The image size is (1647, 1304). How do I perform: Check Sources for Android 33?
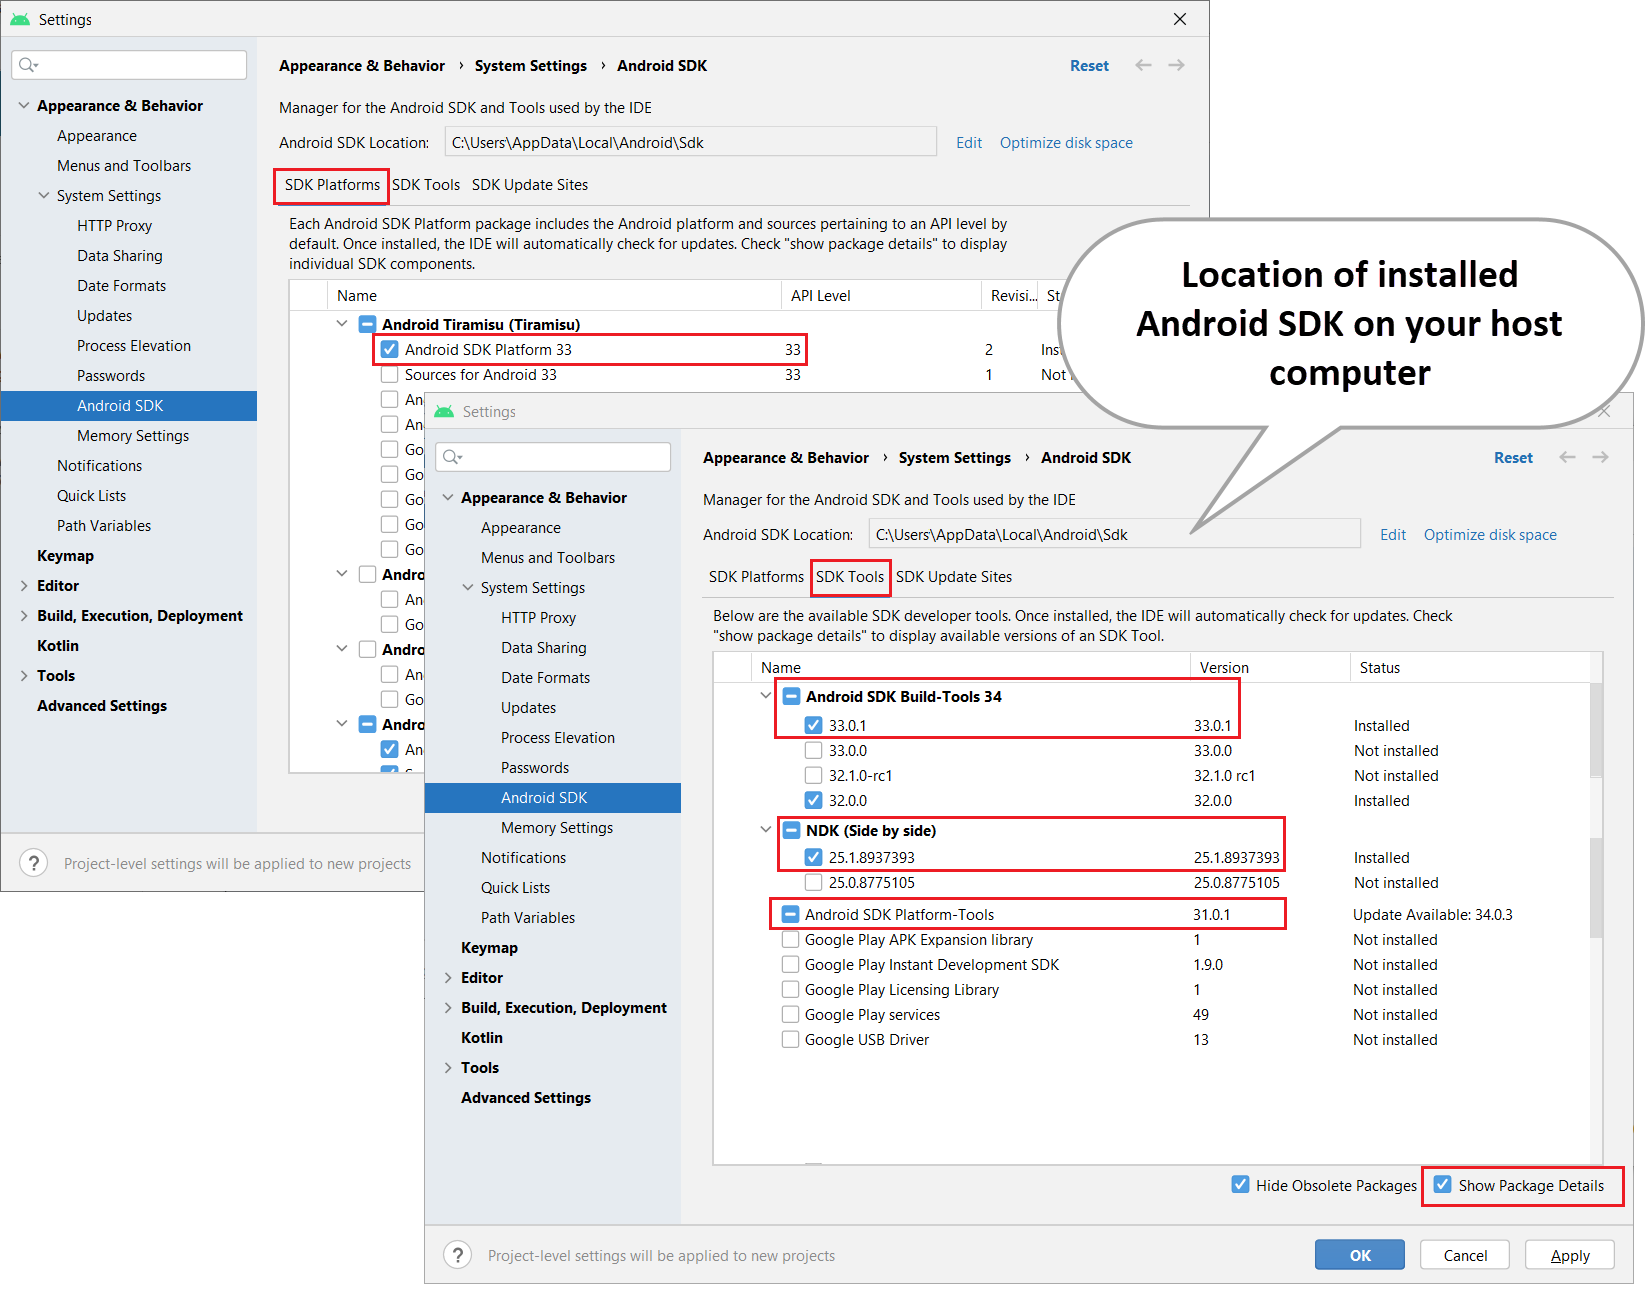(388, 374)
